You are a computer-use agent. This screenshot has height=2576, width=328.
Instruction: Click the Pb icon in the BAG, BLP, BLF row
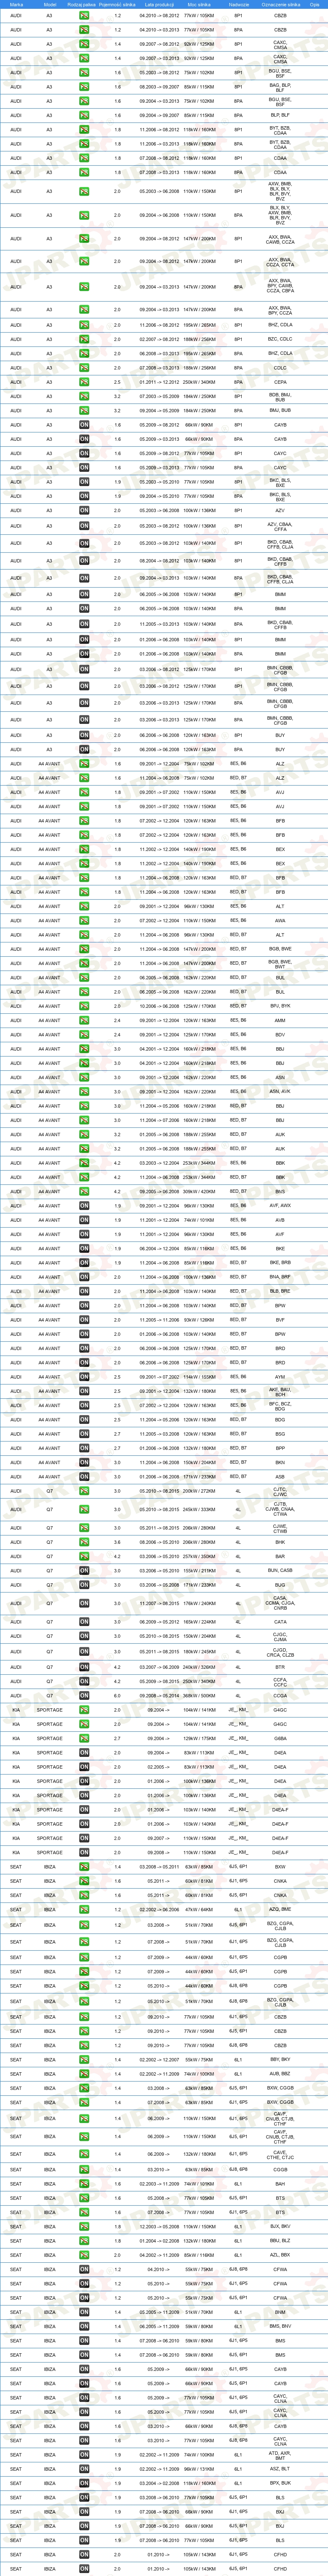coord(84,87)
